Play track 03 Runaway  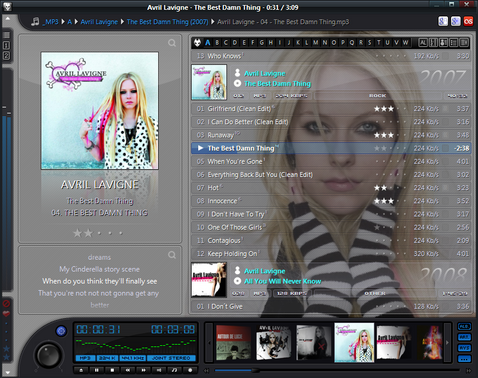coord(331,135)
